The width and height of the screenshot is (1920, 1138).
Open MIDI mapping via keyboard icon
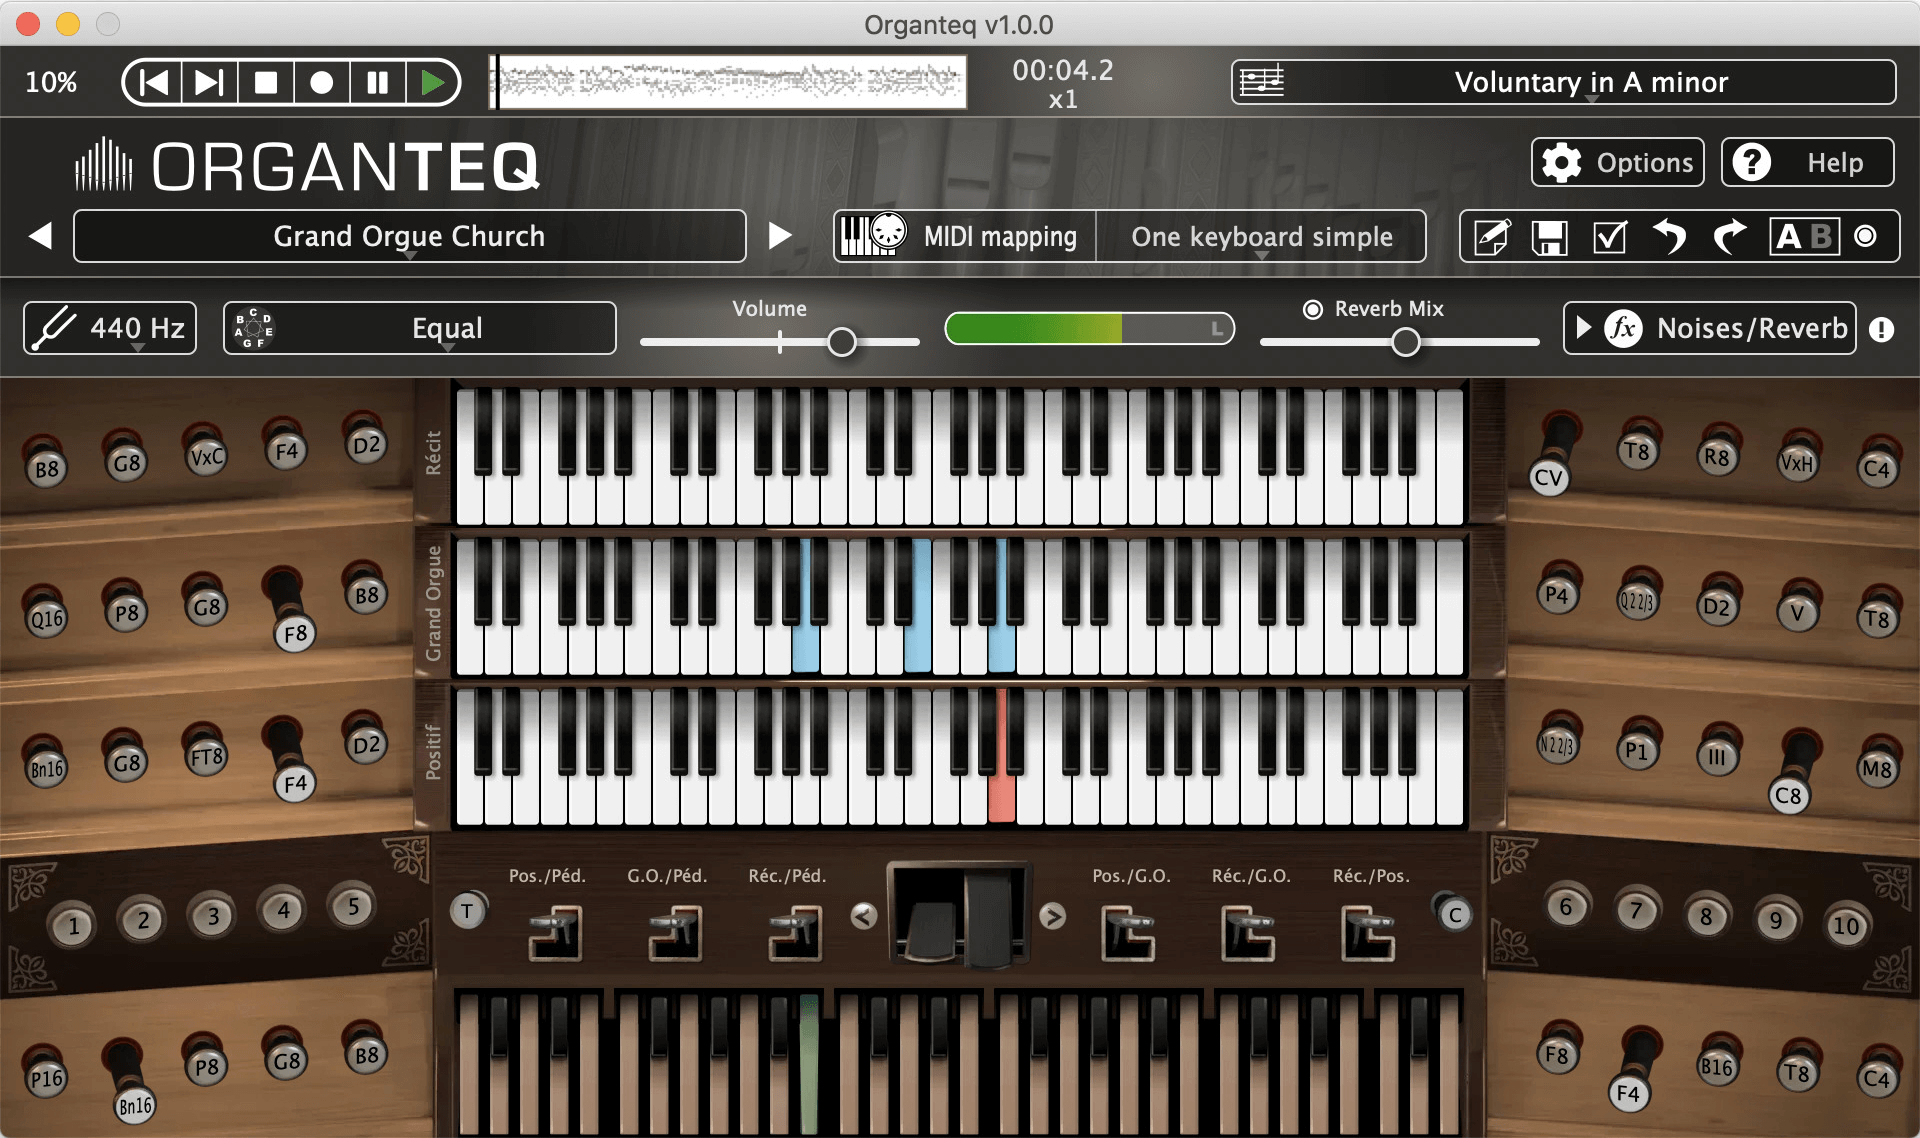(872, 236)
